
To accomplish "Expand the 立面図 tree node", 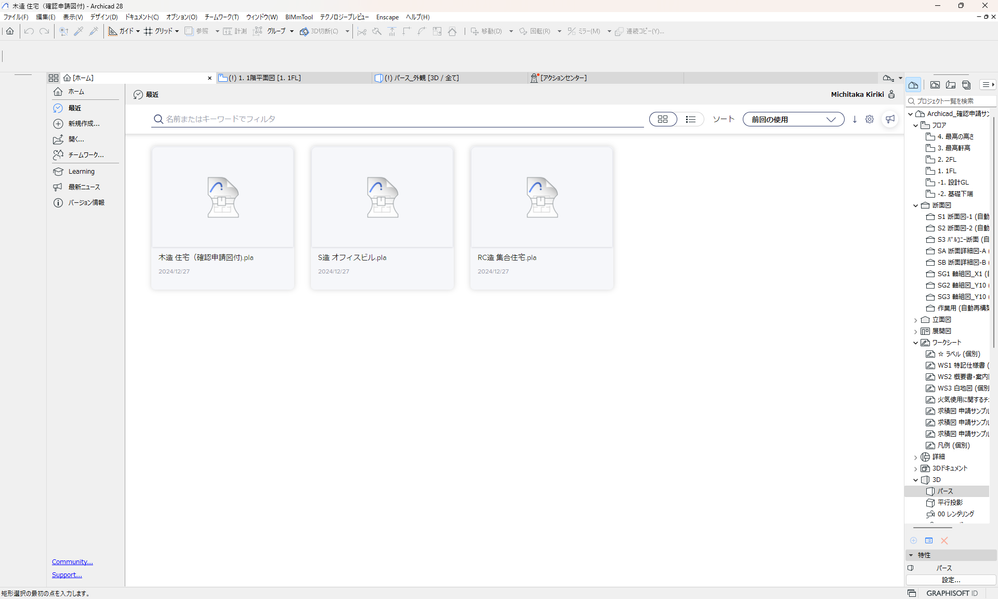I will tap(916, 320).
